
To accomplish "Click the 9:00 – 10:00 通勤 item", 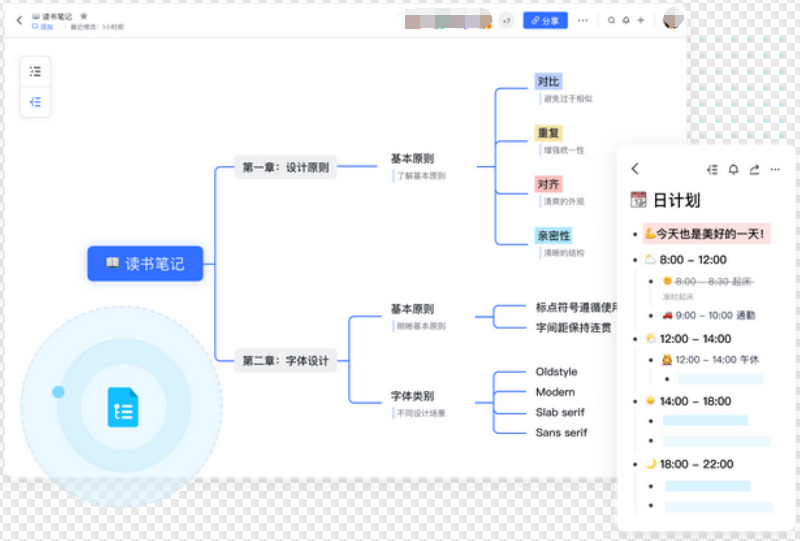I will (x=709, y=315).
